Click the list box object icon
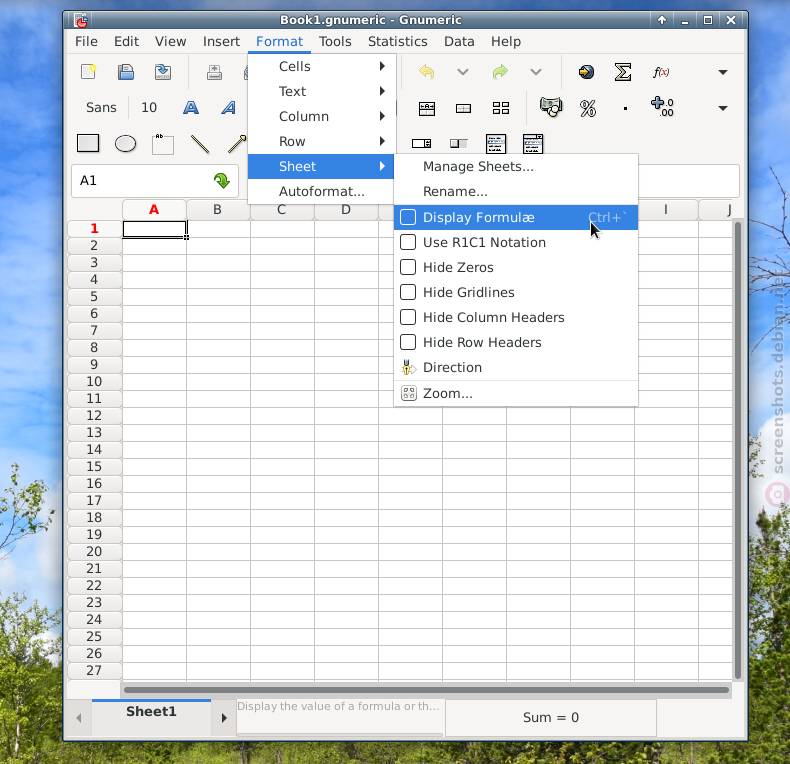This screenshot has height=764, width=790. [x=496, y=144]
